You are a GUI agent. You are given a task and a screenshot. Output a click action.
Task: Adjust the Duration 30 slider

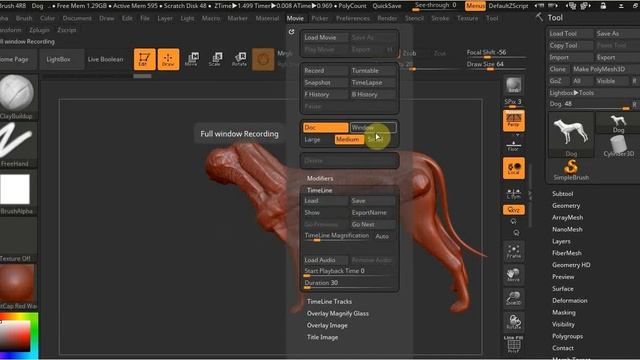tap(349, 283)
